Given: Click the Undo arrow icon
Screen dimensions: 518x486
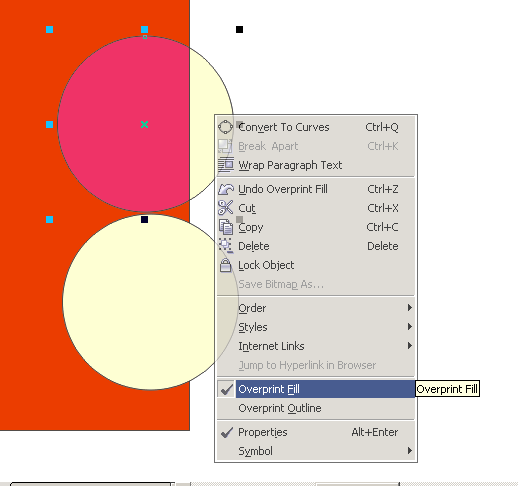Looking at the screenshot, I should [226, 189].
